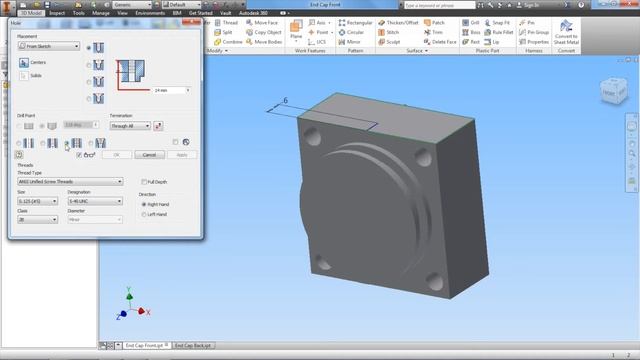640x360 pixels.
Task: Select the Thread tool in Modify panel
Action: (x=226, y=23)
